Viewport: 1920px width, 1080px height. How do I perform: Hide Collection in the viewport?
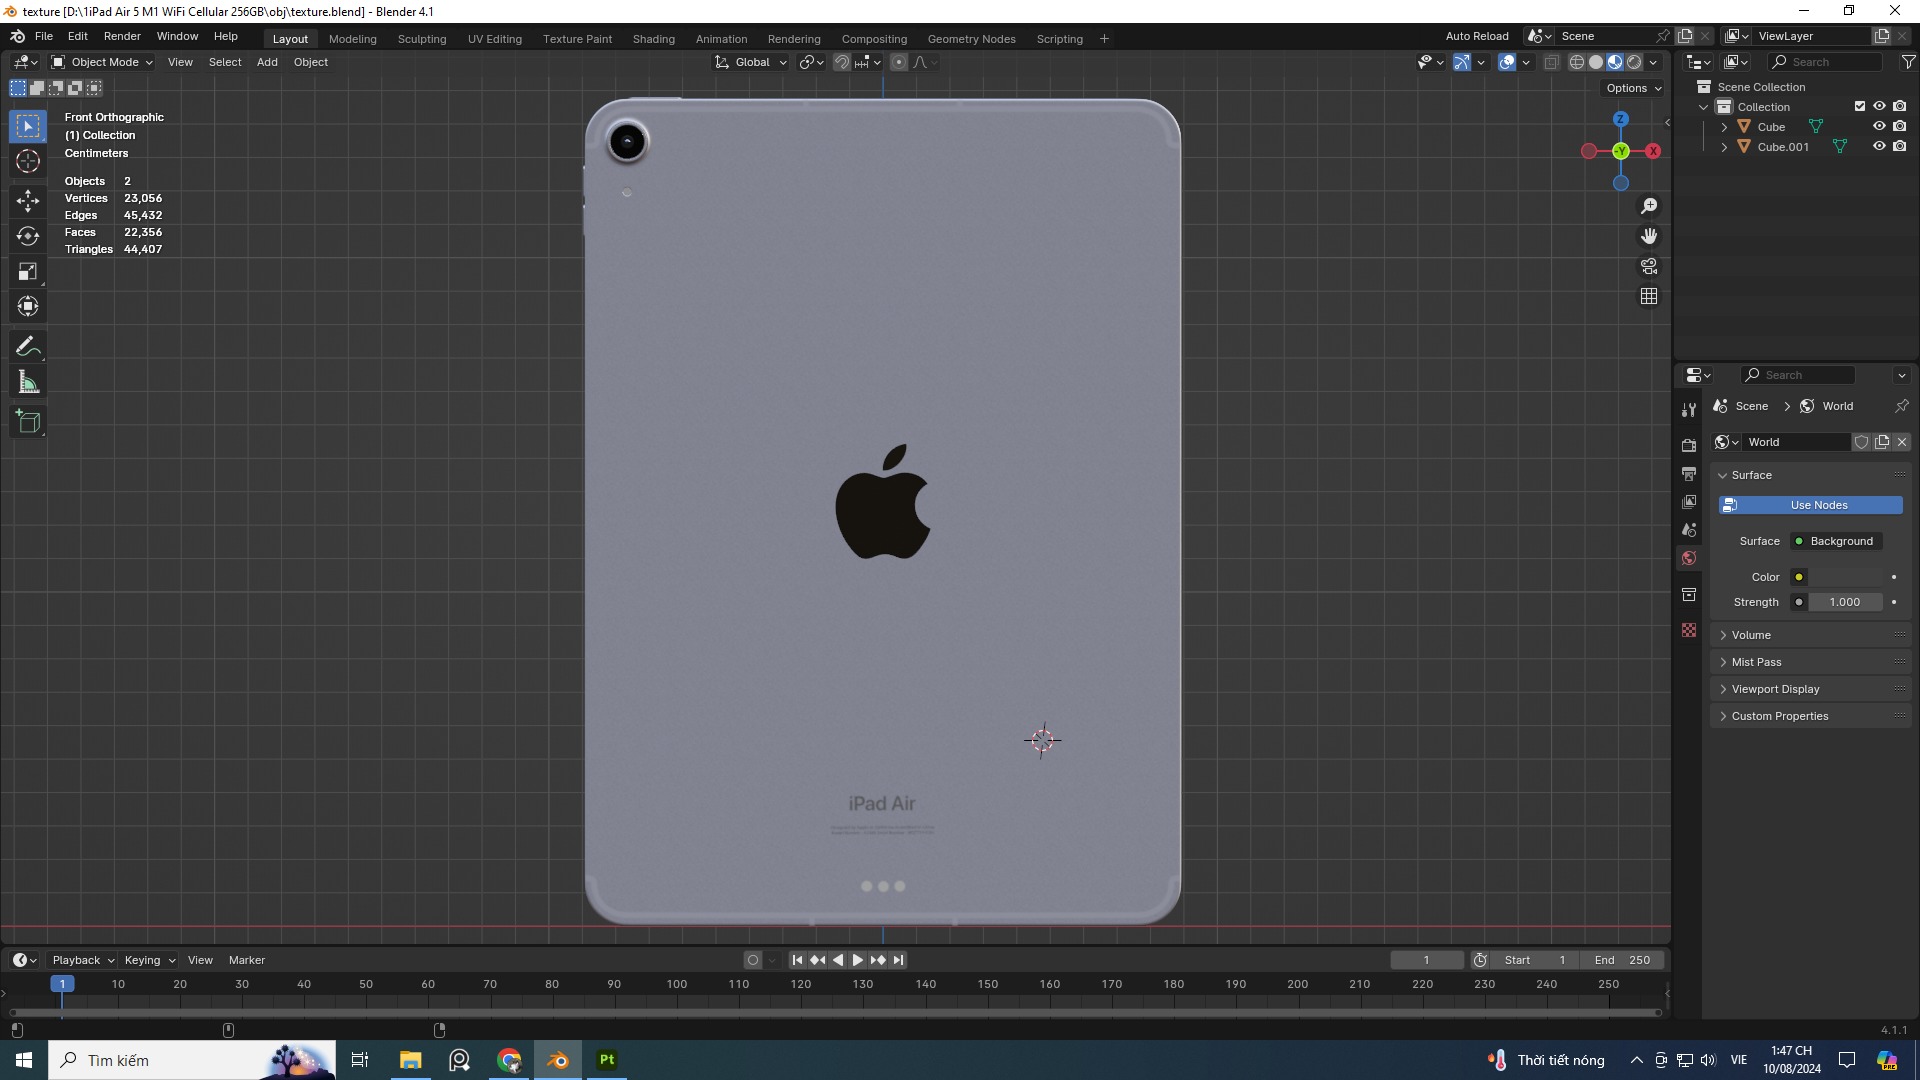pyautogui.click(x=1879, y=106)
